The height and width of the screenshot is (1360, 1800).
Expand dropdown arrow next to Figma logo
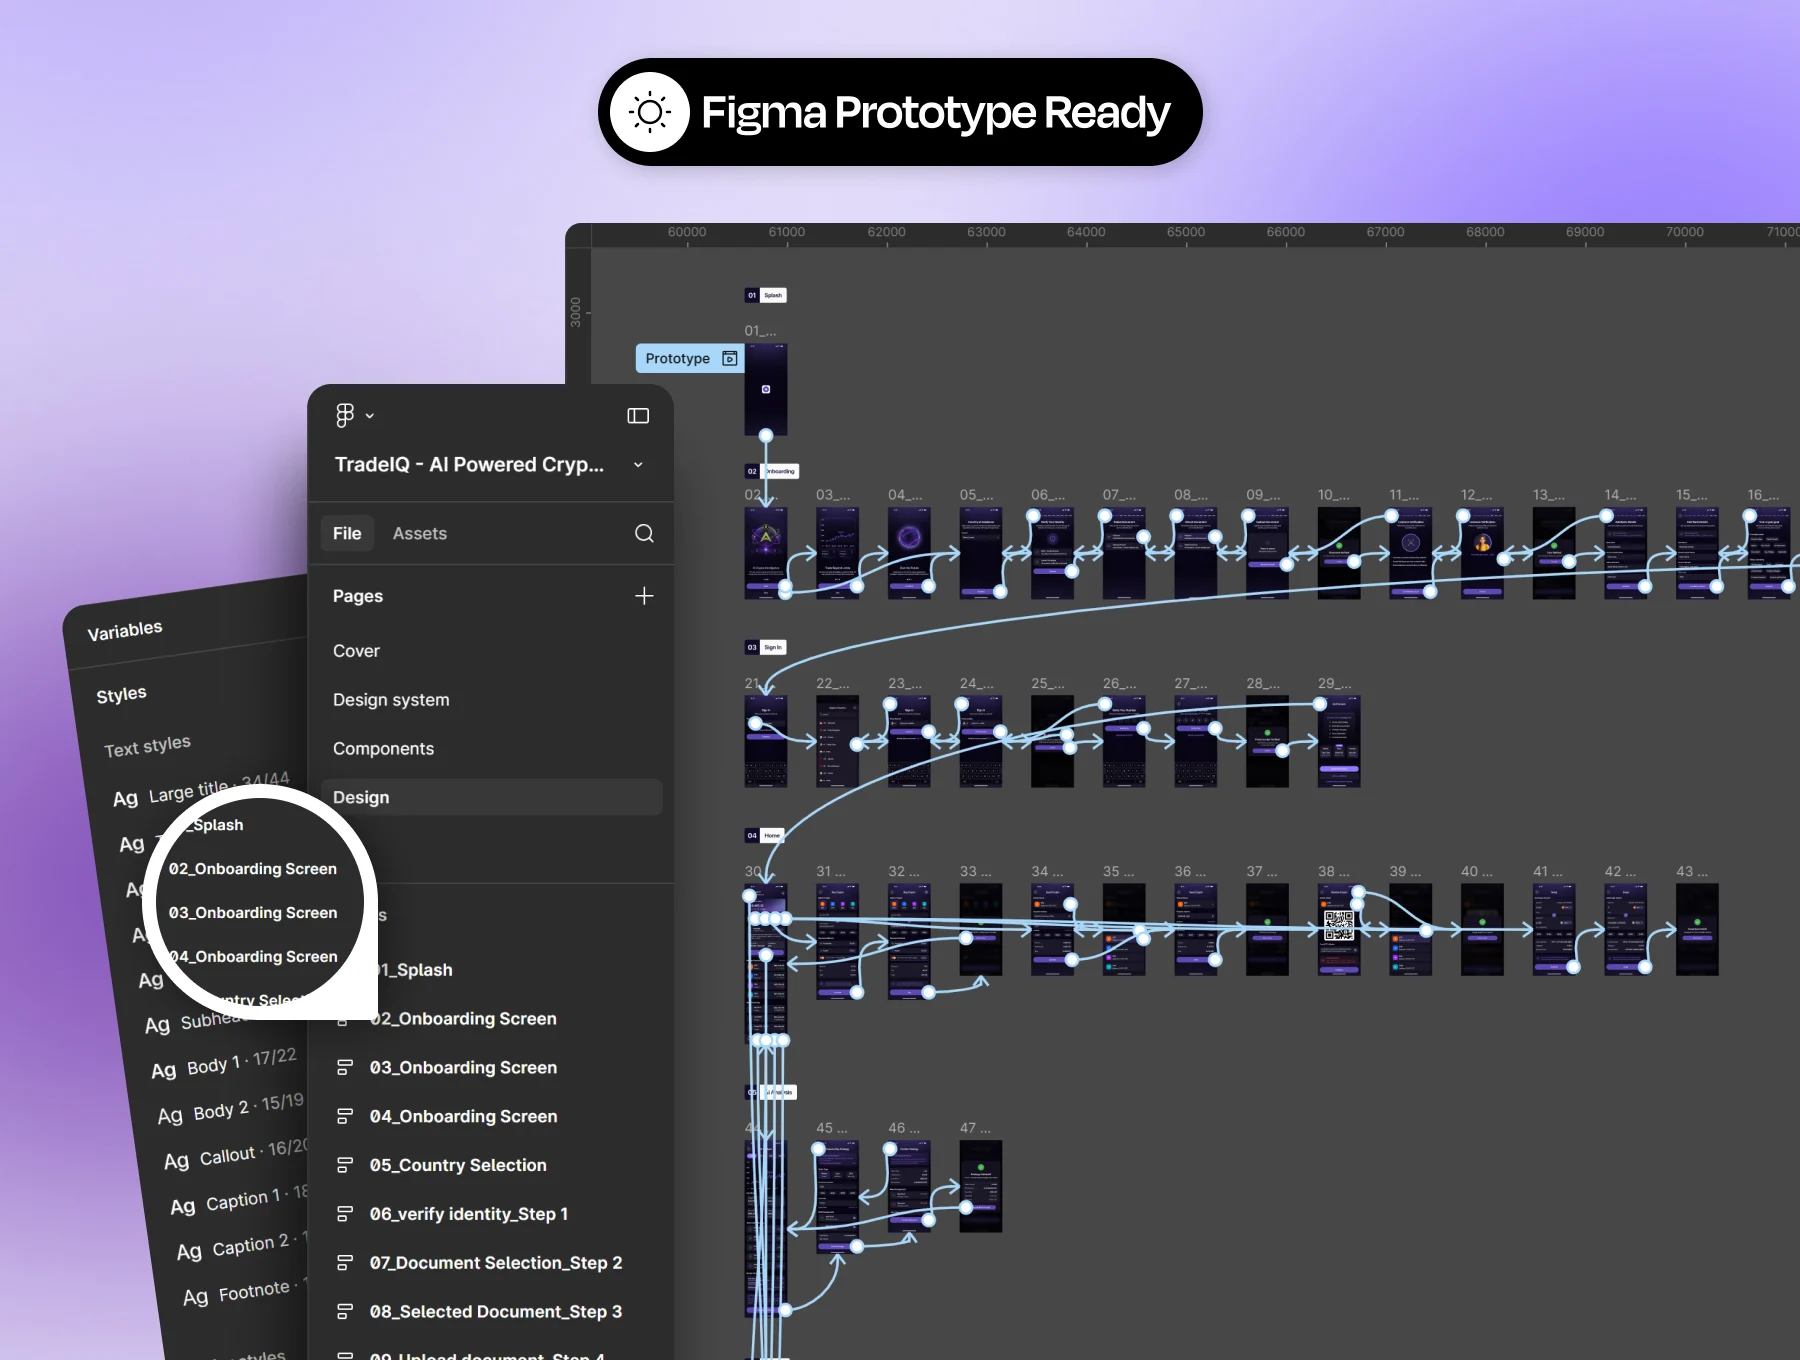coord(370,416)
